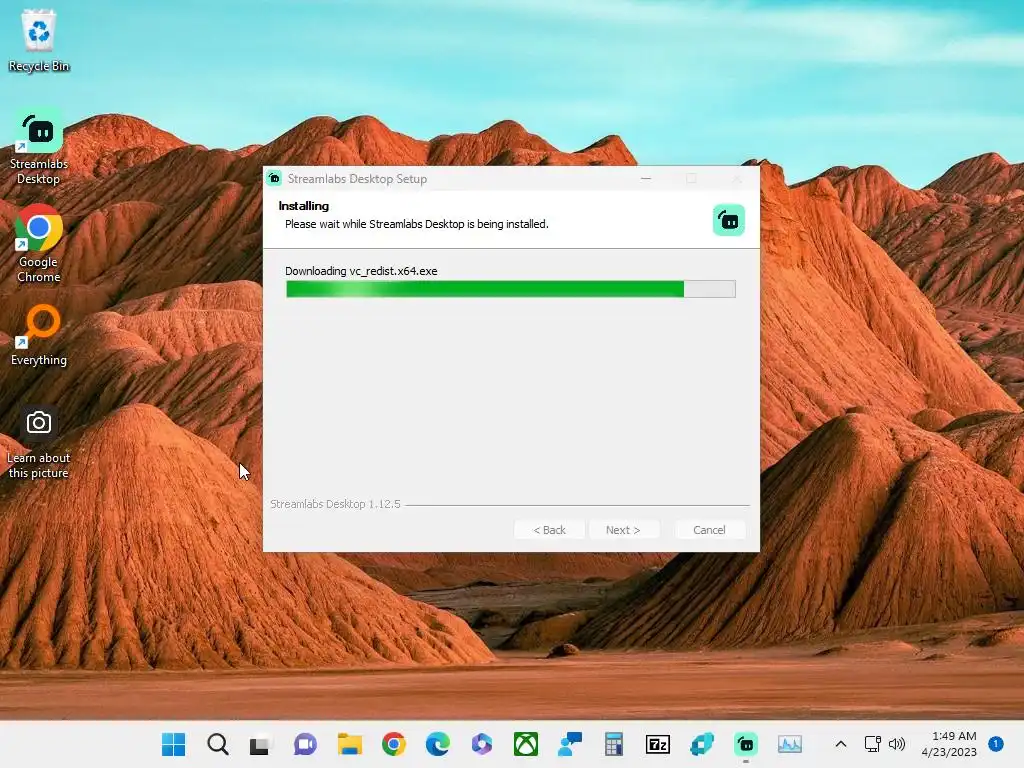Viewport: 1024px width, 768px height.
Task: Open 7-Zip from the taskbar
Action: [x=658, y=744]
